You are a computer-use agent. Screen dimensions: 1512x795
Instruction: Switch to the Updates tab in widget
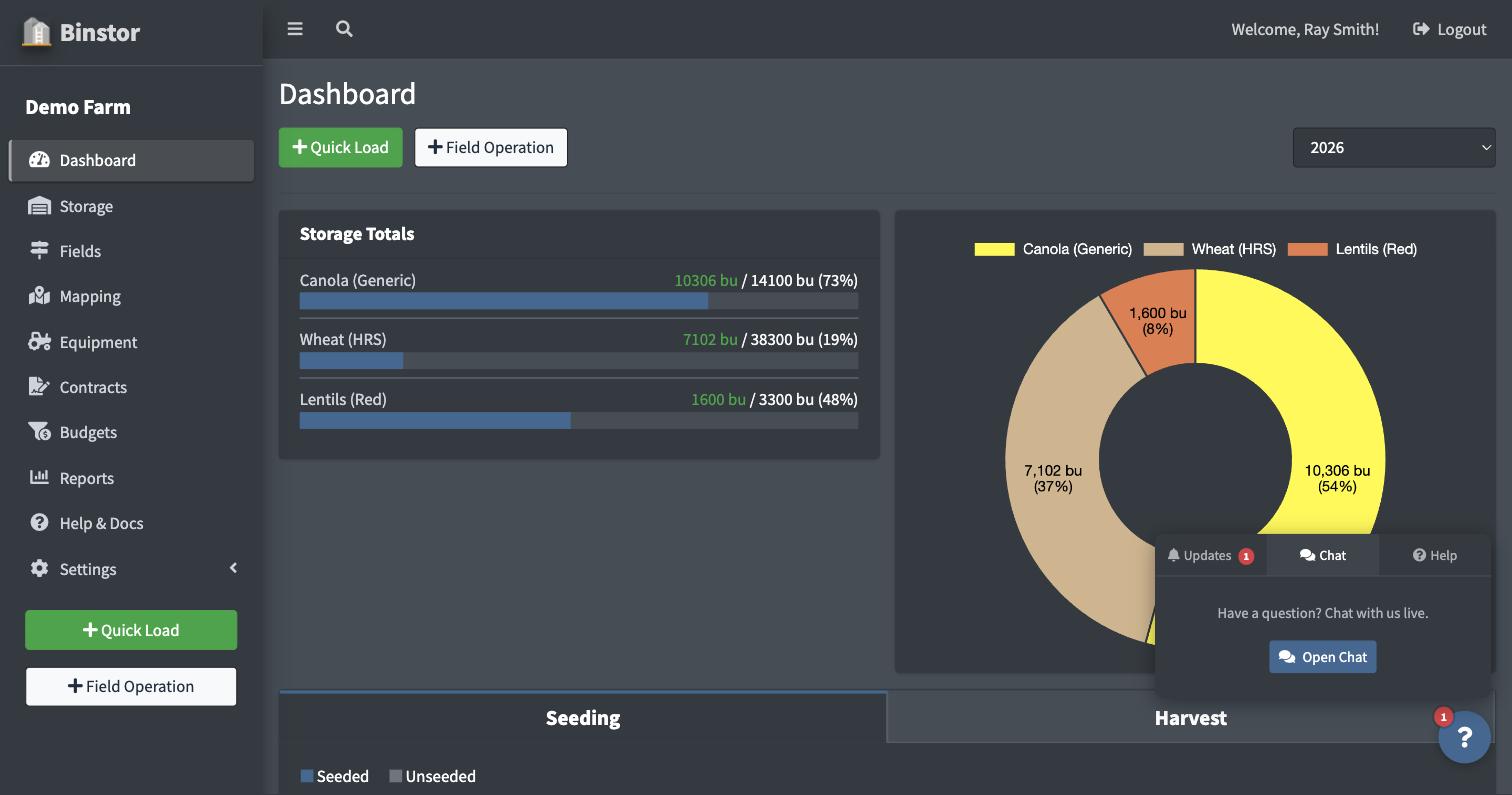(x=1210, y=555)
